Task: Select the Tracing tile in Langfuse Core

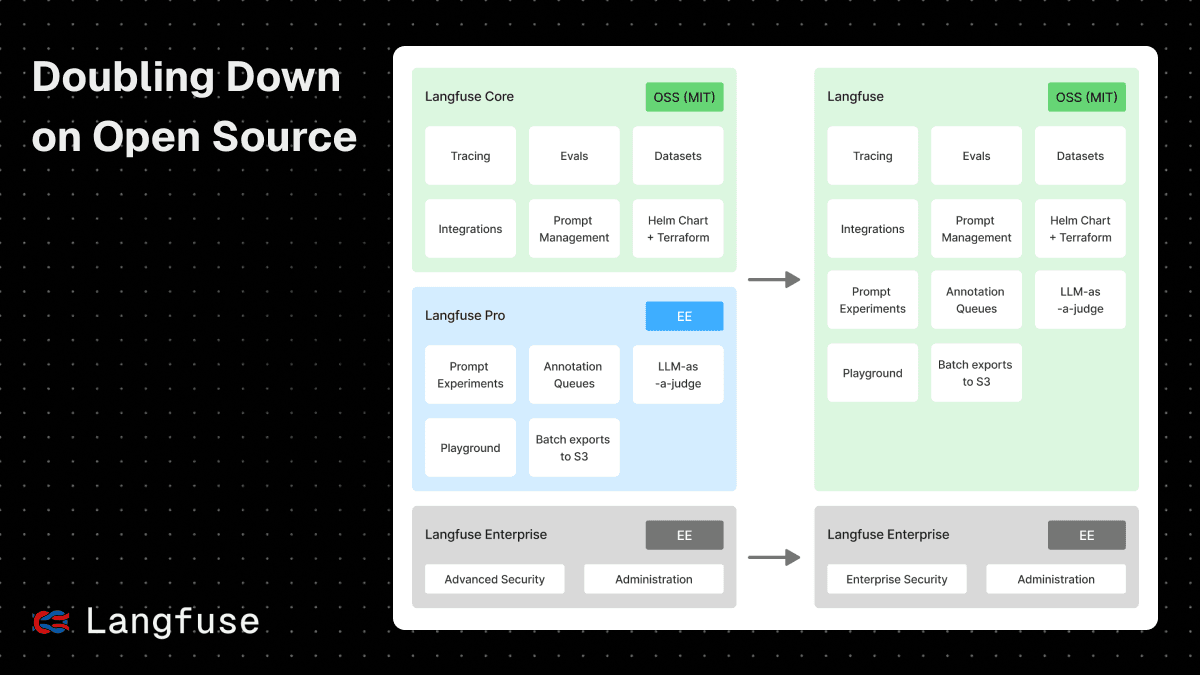Action: pyautogui.click(x=470, y=156)
